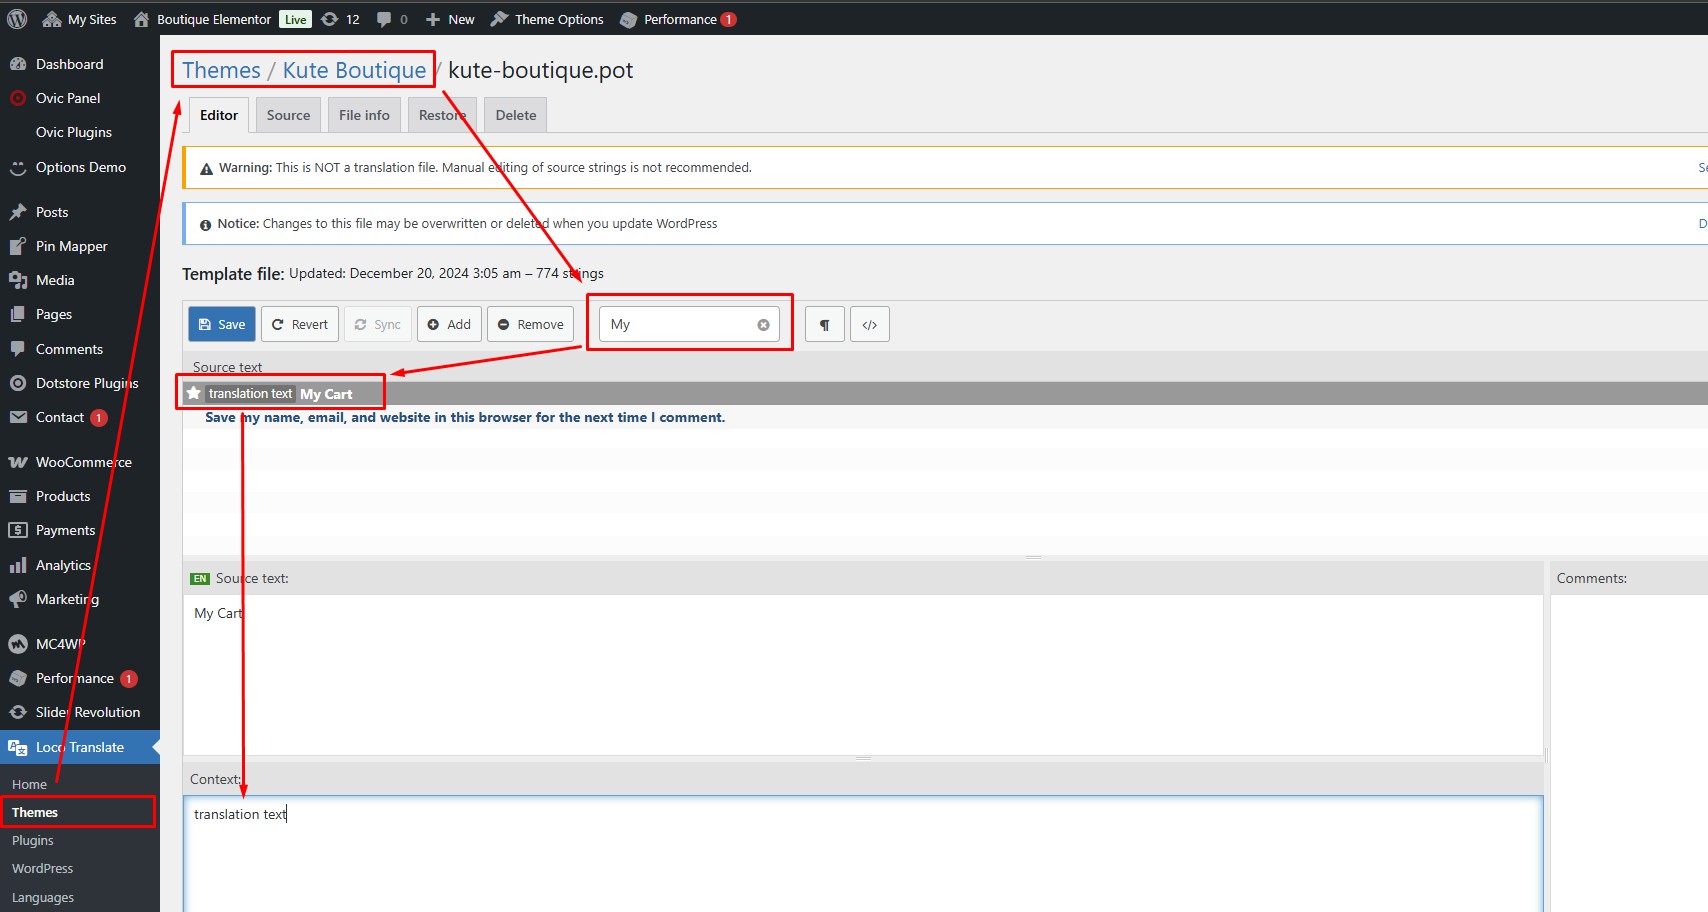This screenshot has width=1708, height=912.
Task: Click the Add string button
Action: click(449, 324)
